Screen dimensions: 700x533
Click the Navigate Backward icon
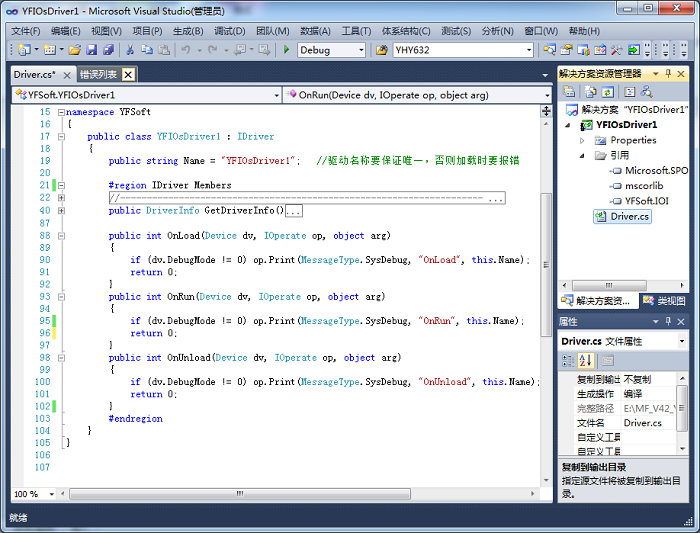click(240, 50)
